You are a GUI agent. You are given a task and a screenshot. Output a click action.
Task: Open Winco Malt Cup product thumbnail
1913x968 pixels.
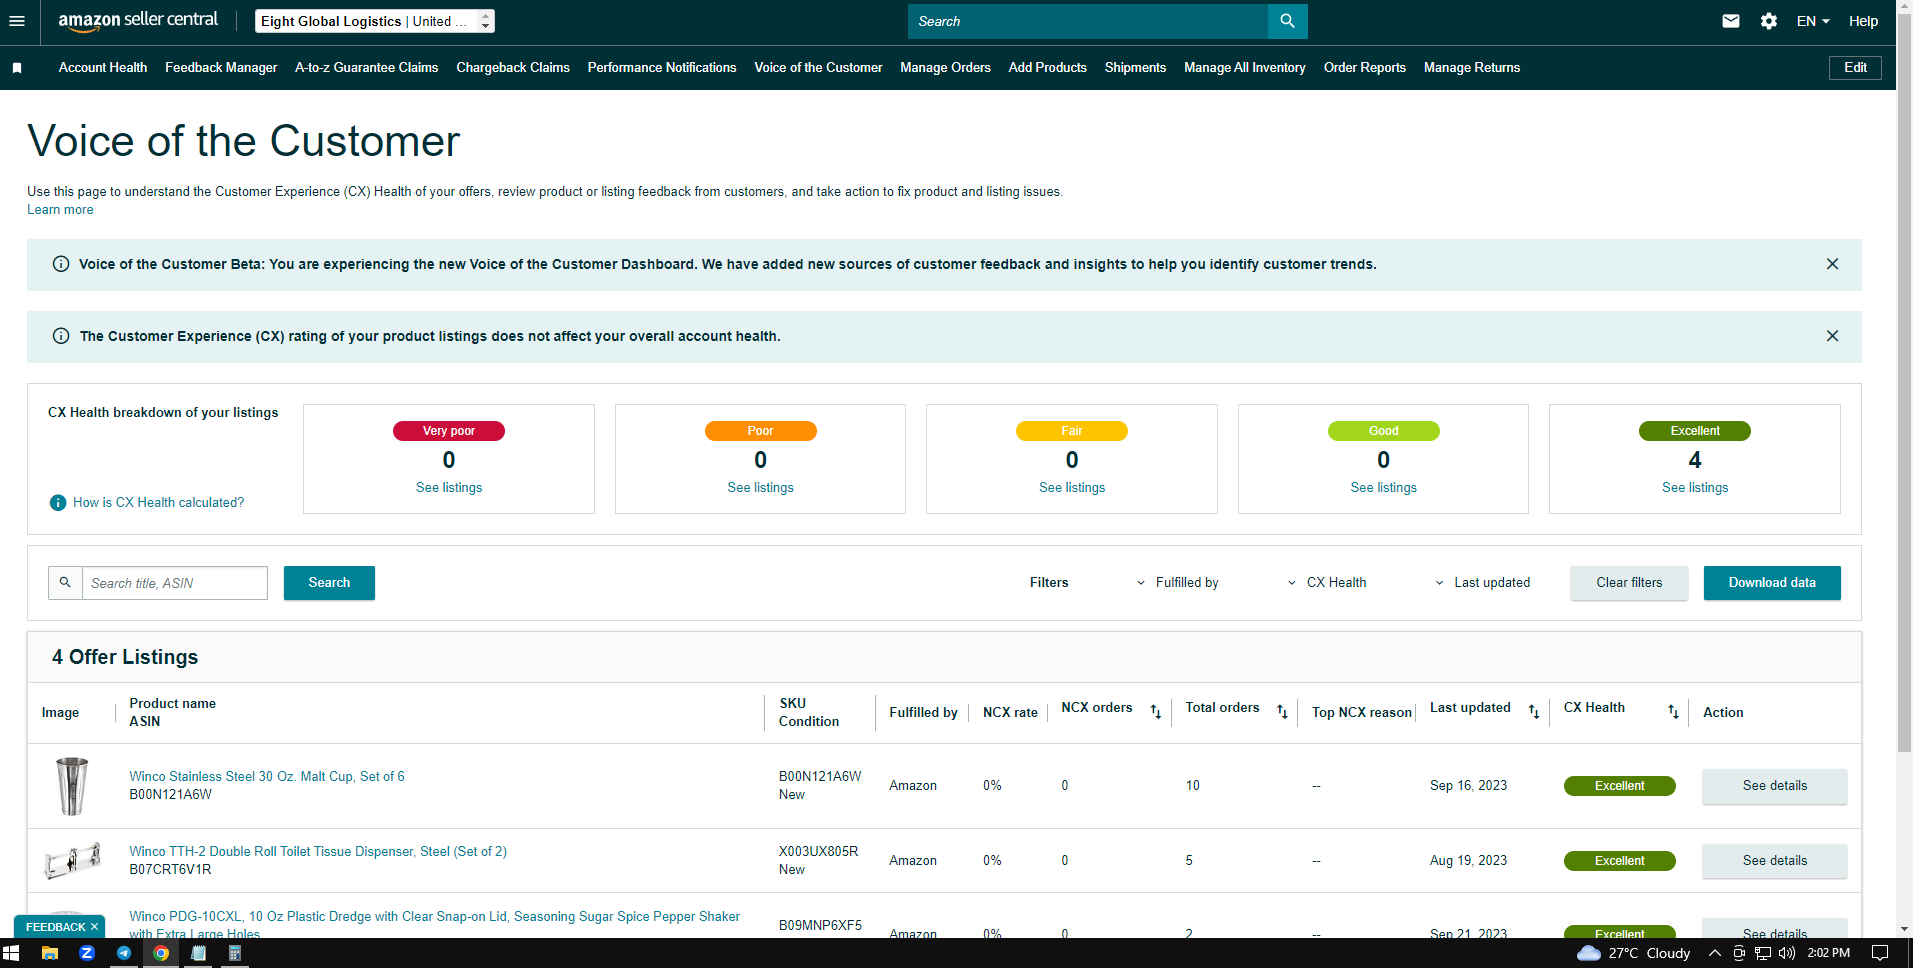[72, 786]
